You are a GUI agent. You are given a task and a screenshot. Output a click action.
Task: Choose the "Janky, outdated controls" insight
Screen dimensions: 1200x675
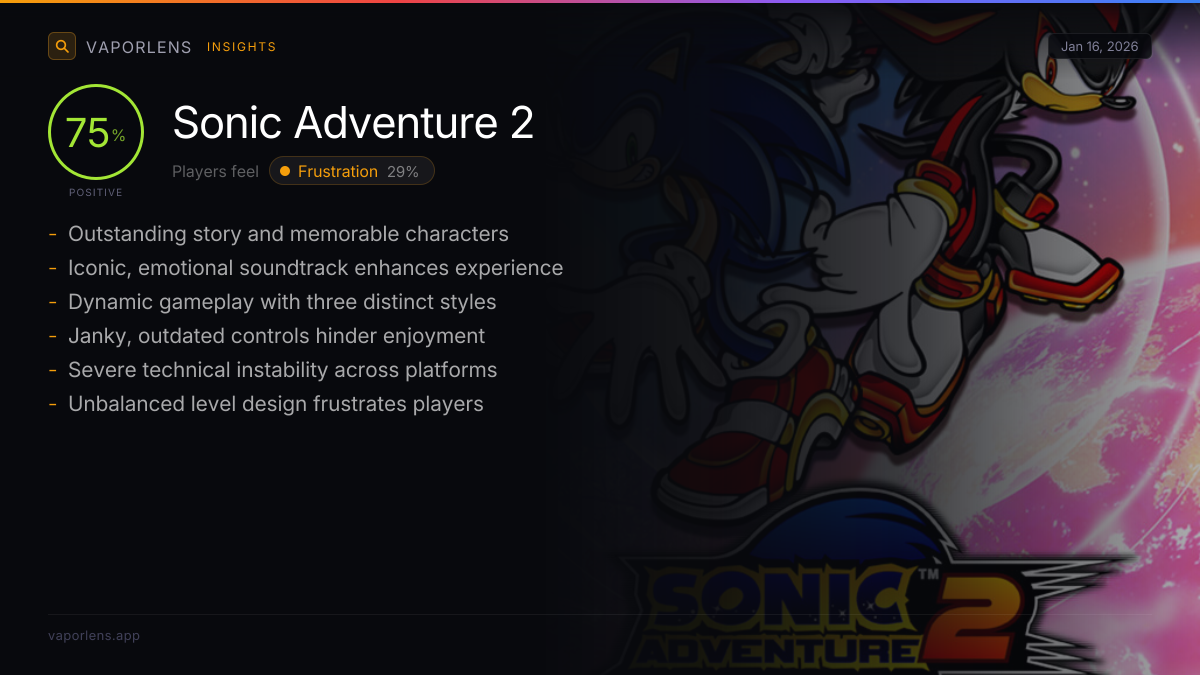[x=276, y=336]
